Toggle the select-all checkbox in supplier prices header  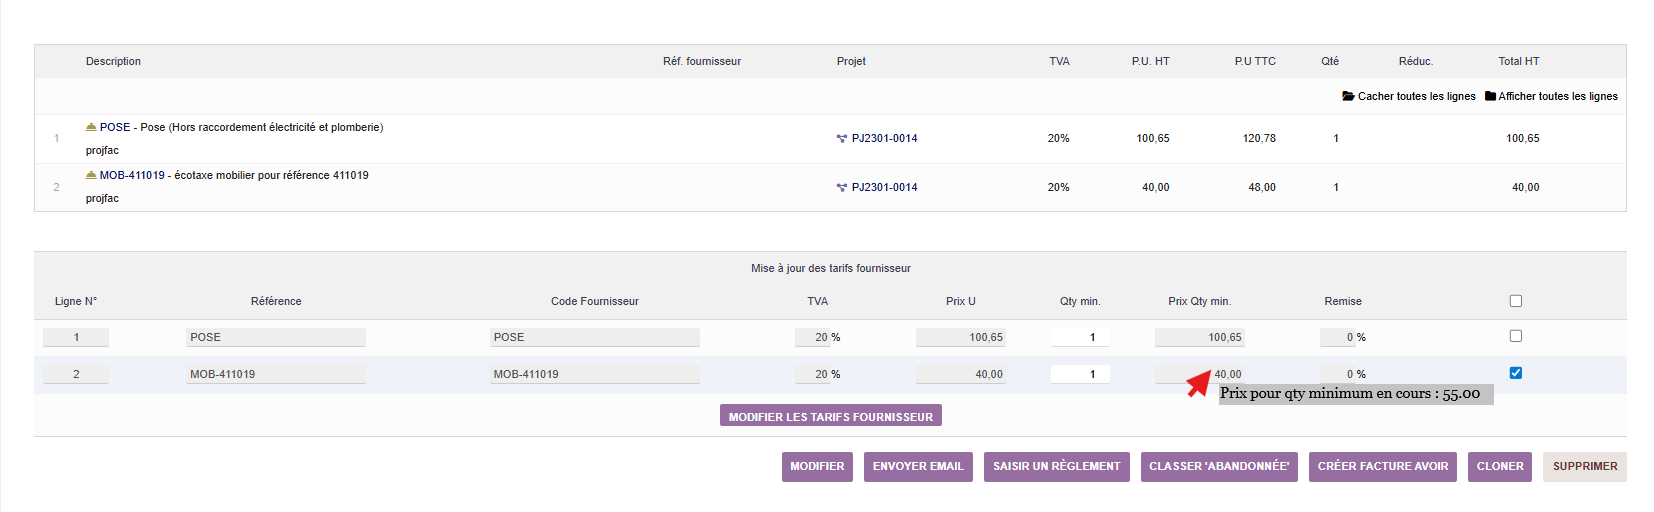pyautogui.click(x=1515, y=301)
